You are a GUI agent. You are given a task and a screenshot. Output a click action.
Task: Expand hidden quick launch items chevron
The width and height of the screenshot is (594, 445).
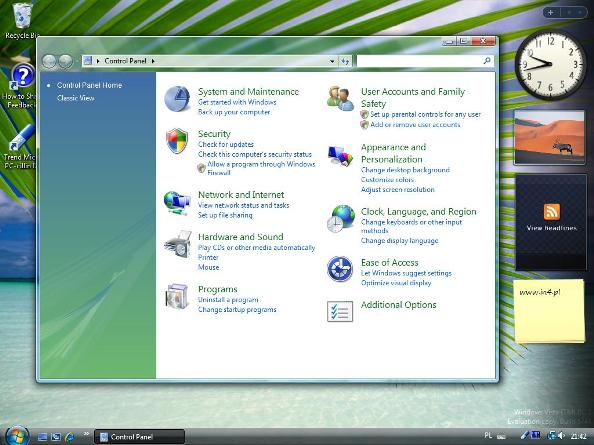point(86,434)
